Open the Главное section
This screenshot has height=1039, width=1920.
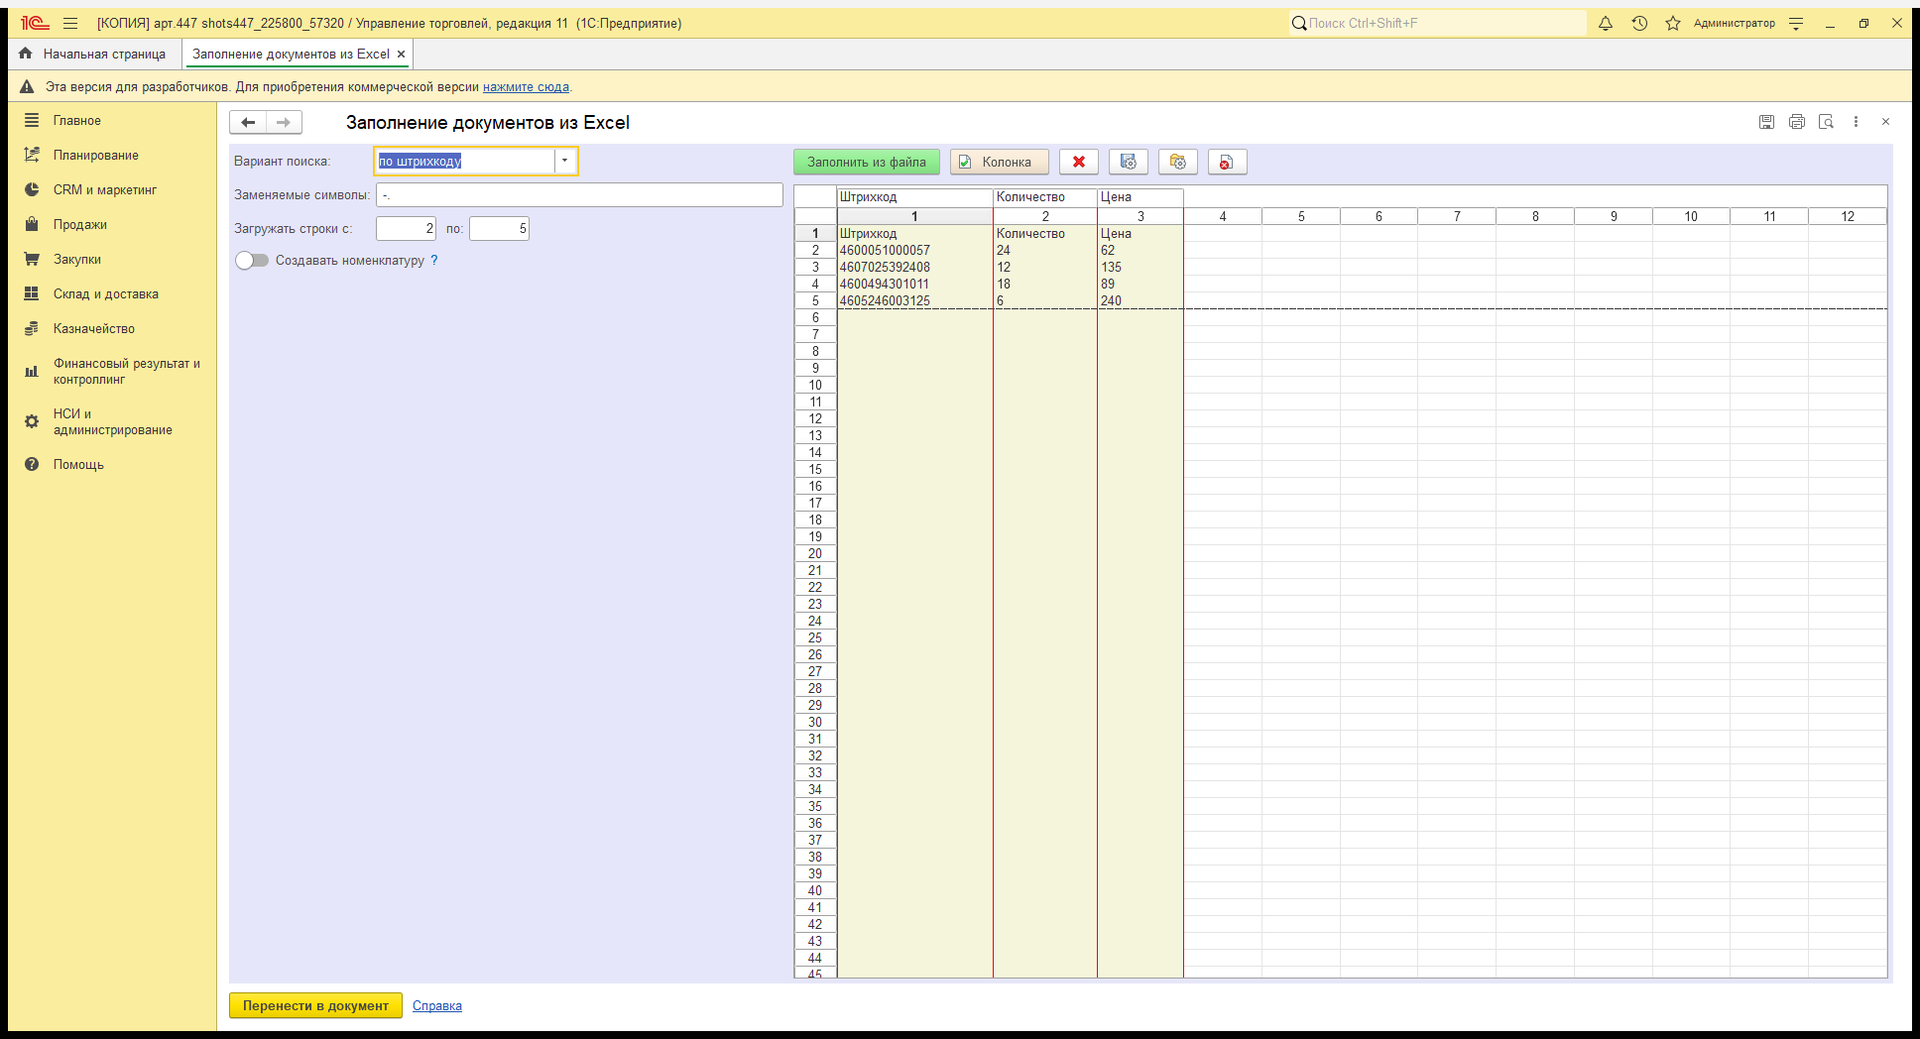[x=77, y=120]
